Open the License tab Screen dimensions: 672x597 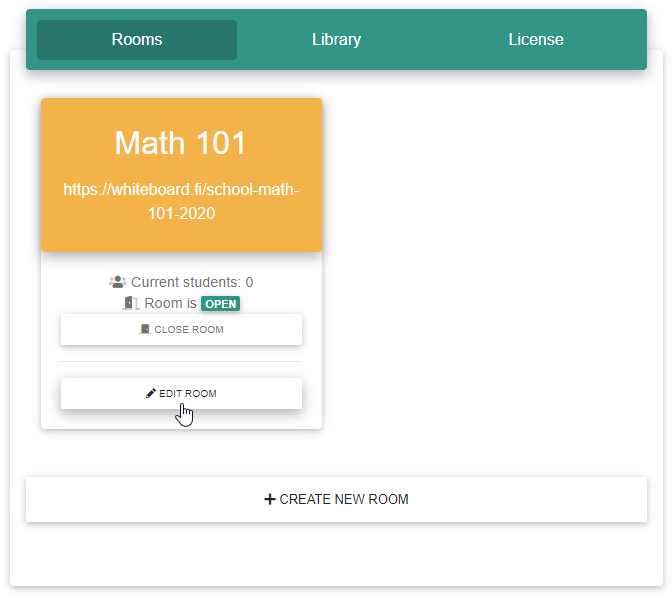pos(536,39)
